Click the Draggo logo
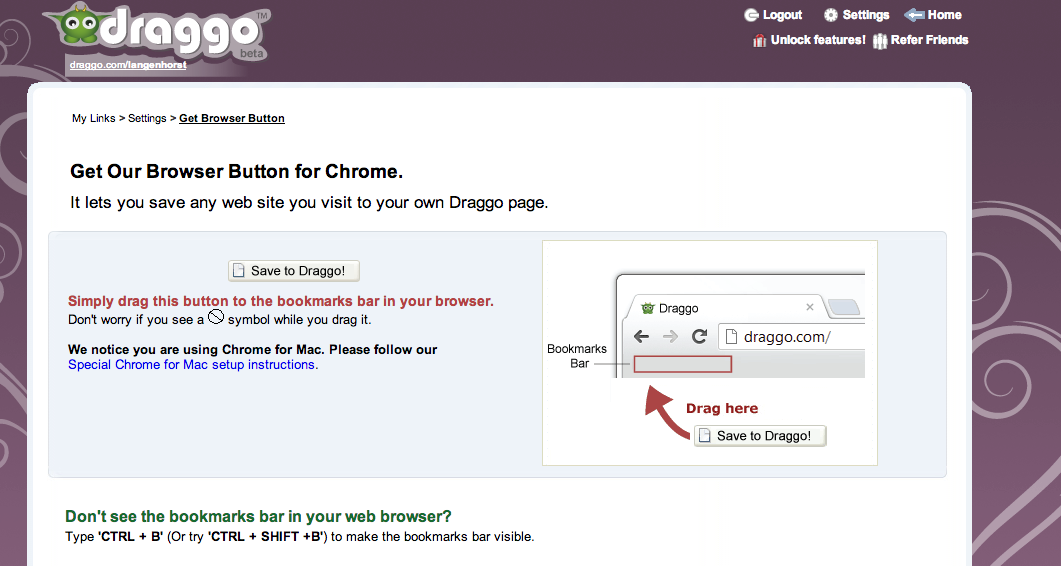The width and height of the screenshot is (1061, 566). (x=157, y=32)
